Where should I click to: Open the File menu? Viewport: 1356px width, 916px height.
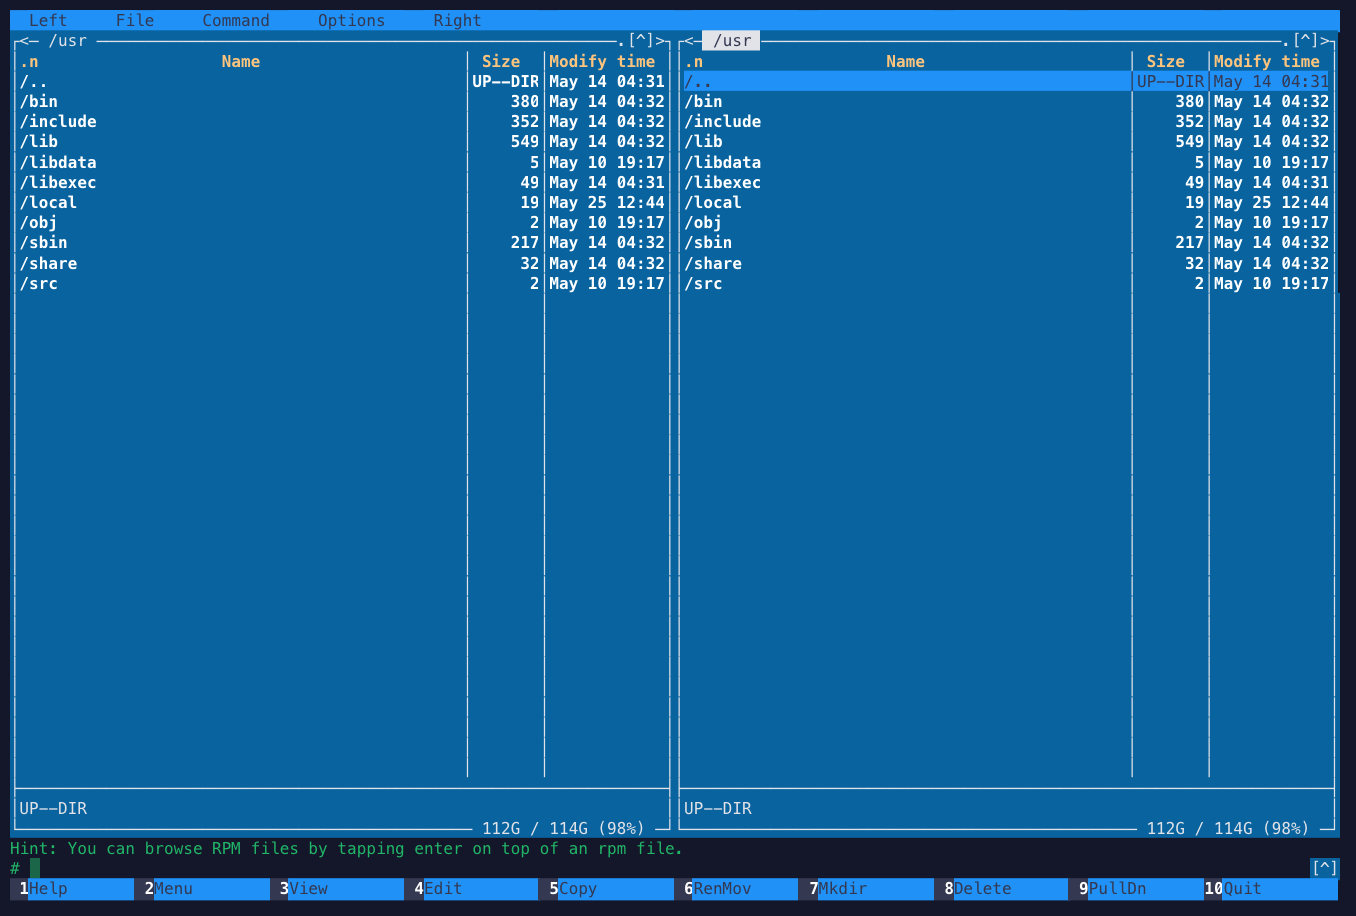pyautogui.click(x=134, y=20)
